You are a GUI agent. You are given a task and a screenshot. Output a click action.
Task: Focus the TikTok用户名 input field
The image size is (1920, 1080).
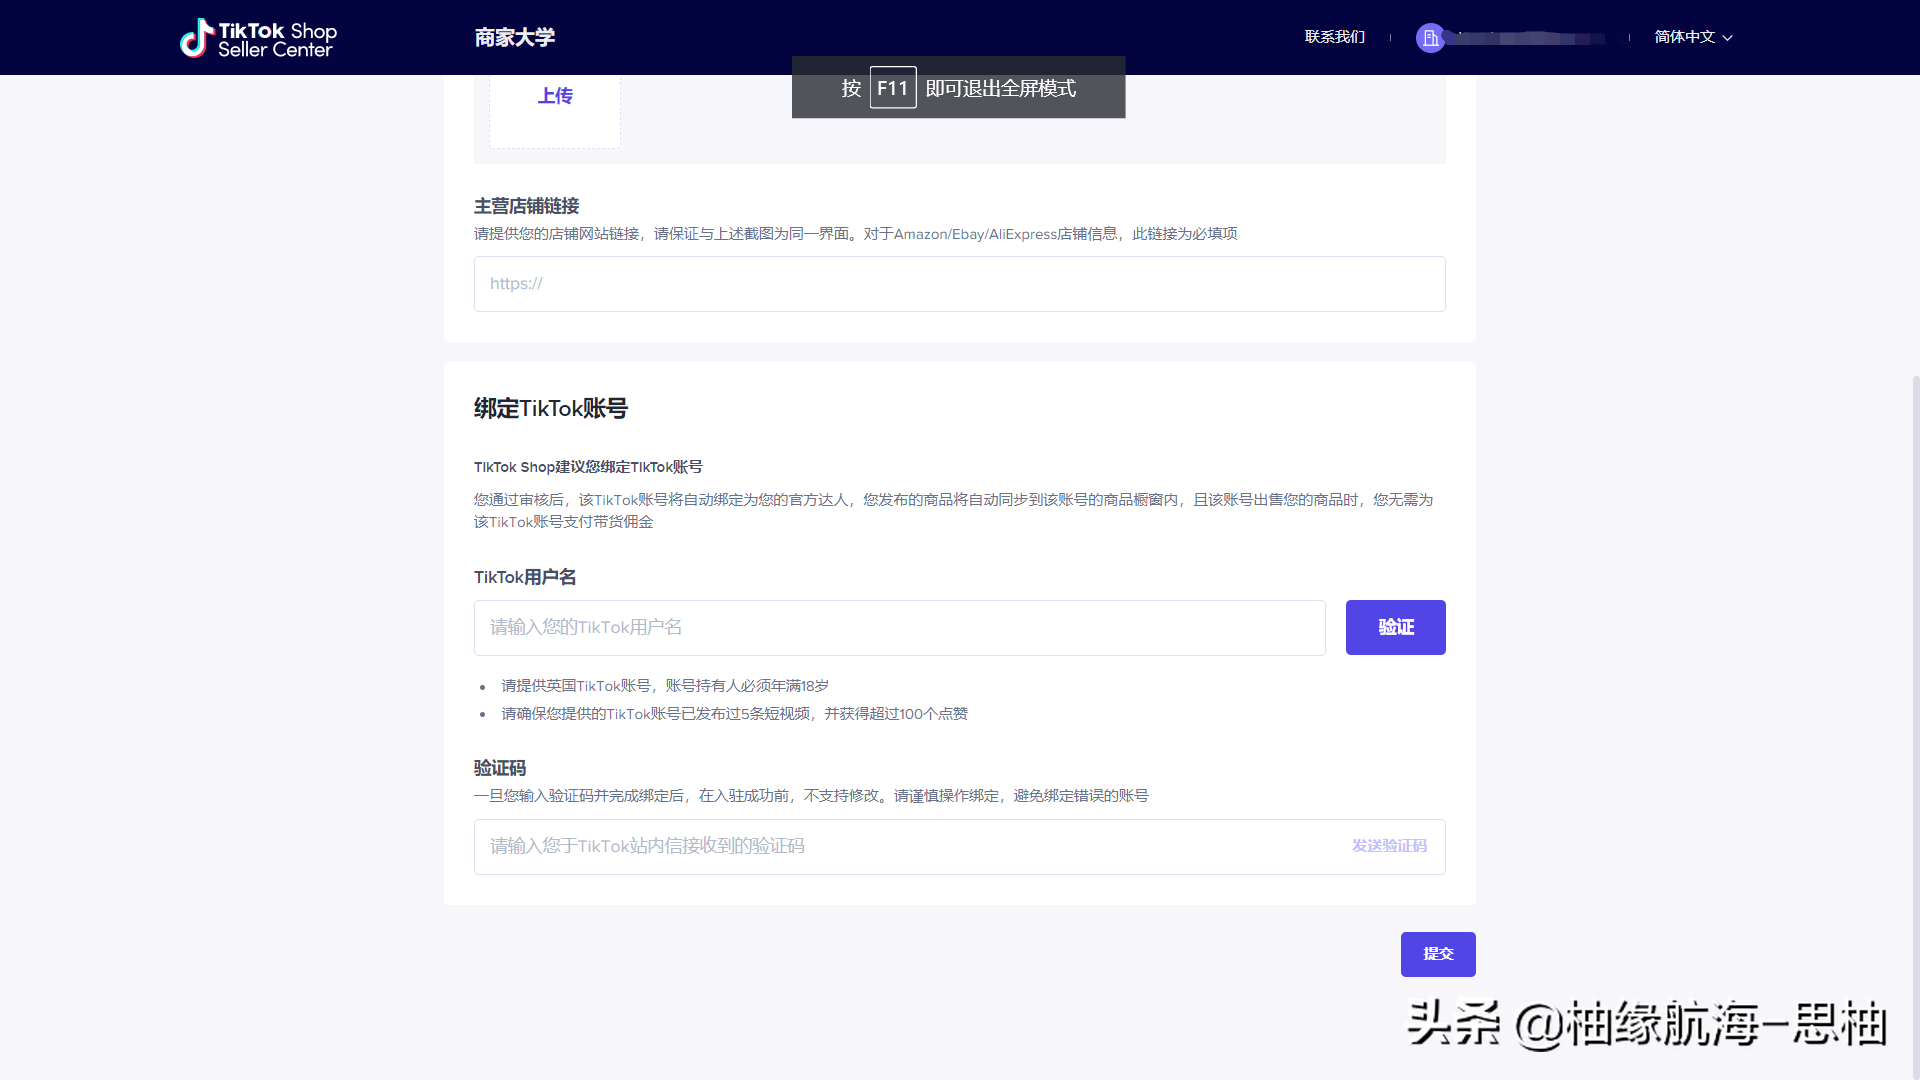[x=899, y=627]
